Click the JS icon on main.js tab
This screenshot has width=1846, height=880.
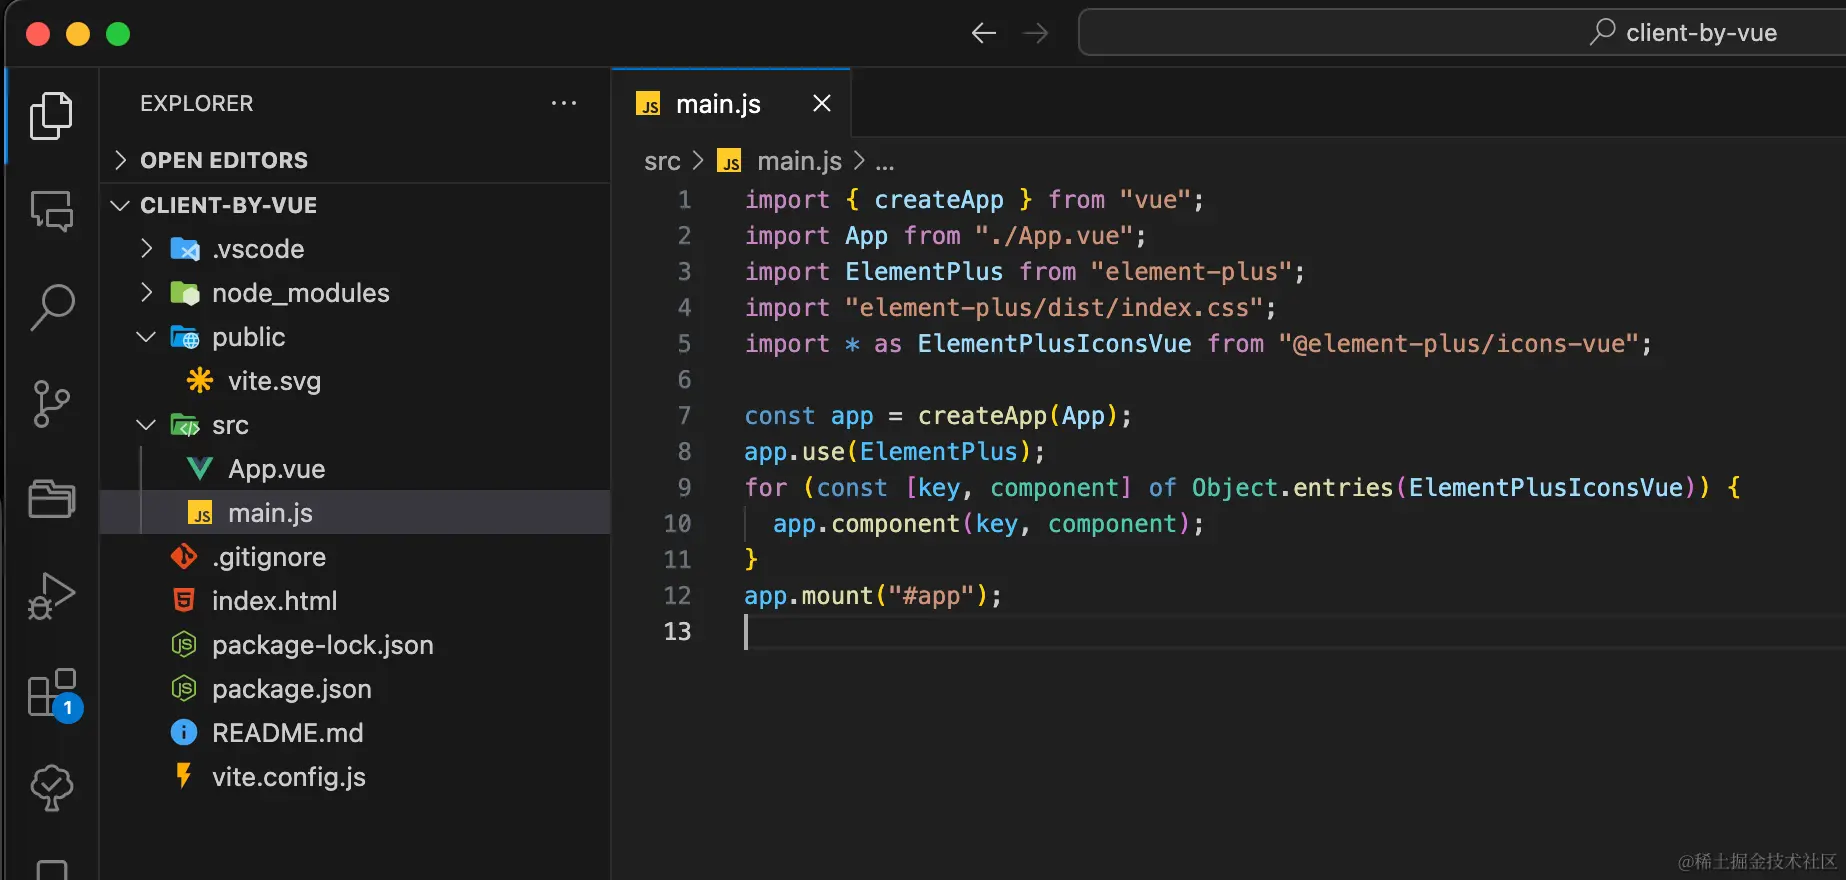(649, 104)
